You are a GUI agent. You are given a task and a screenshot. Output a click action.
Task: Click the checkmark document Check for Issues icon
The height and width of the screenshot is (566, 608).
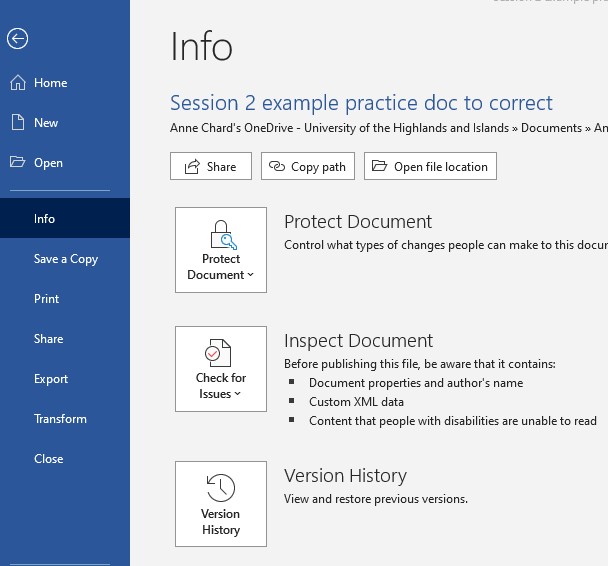pos(218,353)
